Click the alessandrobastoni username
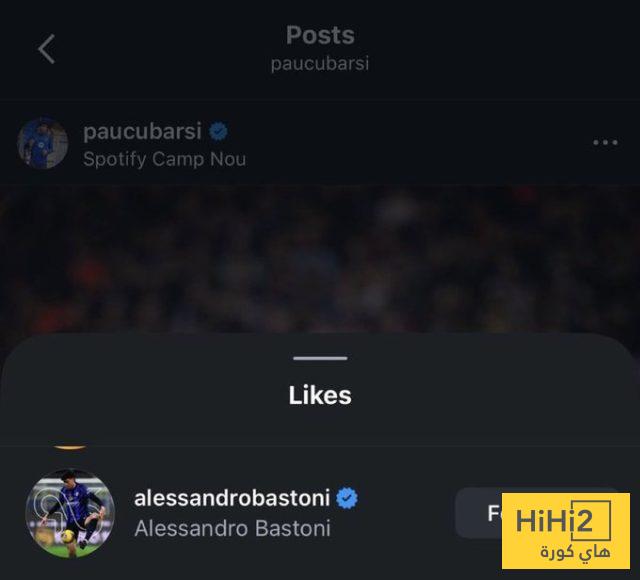The width and height of the screenshot is (640, 580). tap(232, 498)
